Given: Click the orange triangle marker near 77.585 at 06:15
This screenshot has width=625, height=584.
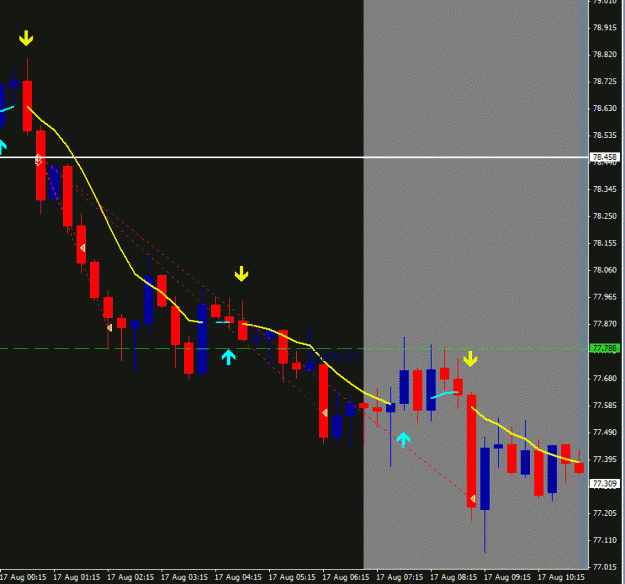Looking at the screenshot, I should coord(325,413).
